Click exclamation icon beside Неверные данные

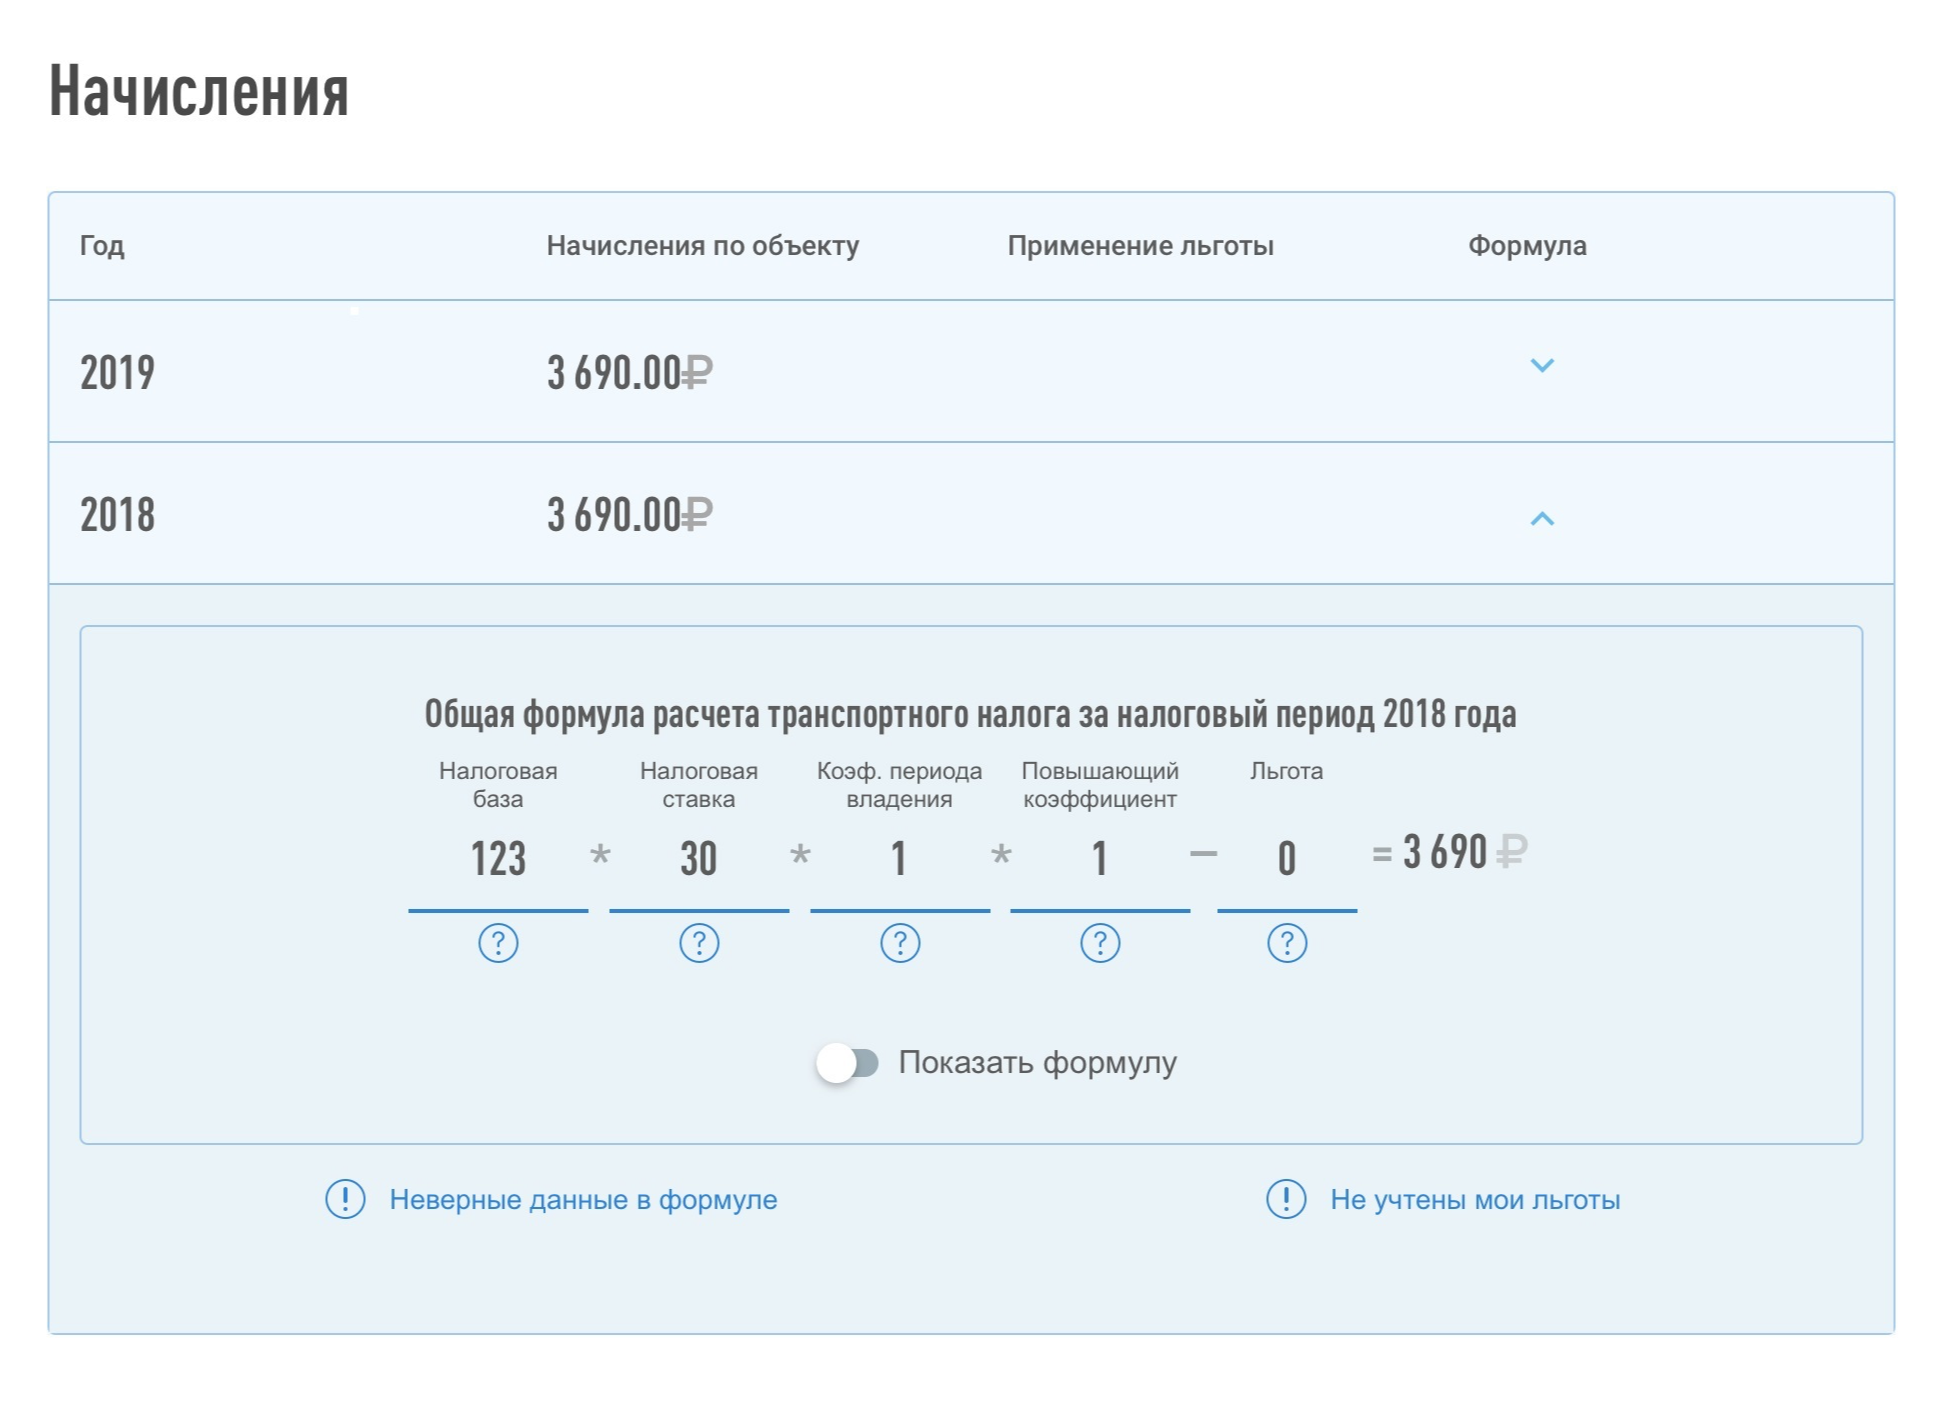click(345, 1199)
